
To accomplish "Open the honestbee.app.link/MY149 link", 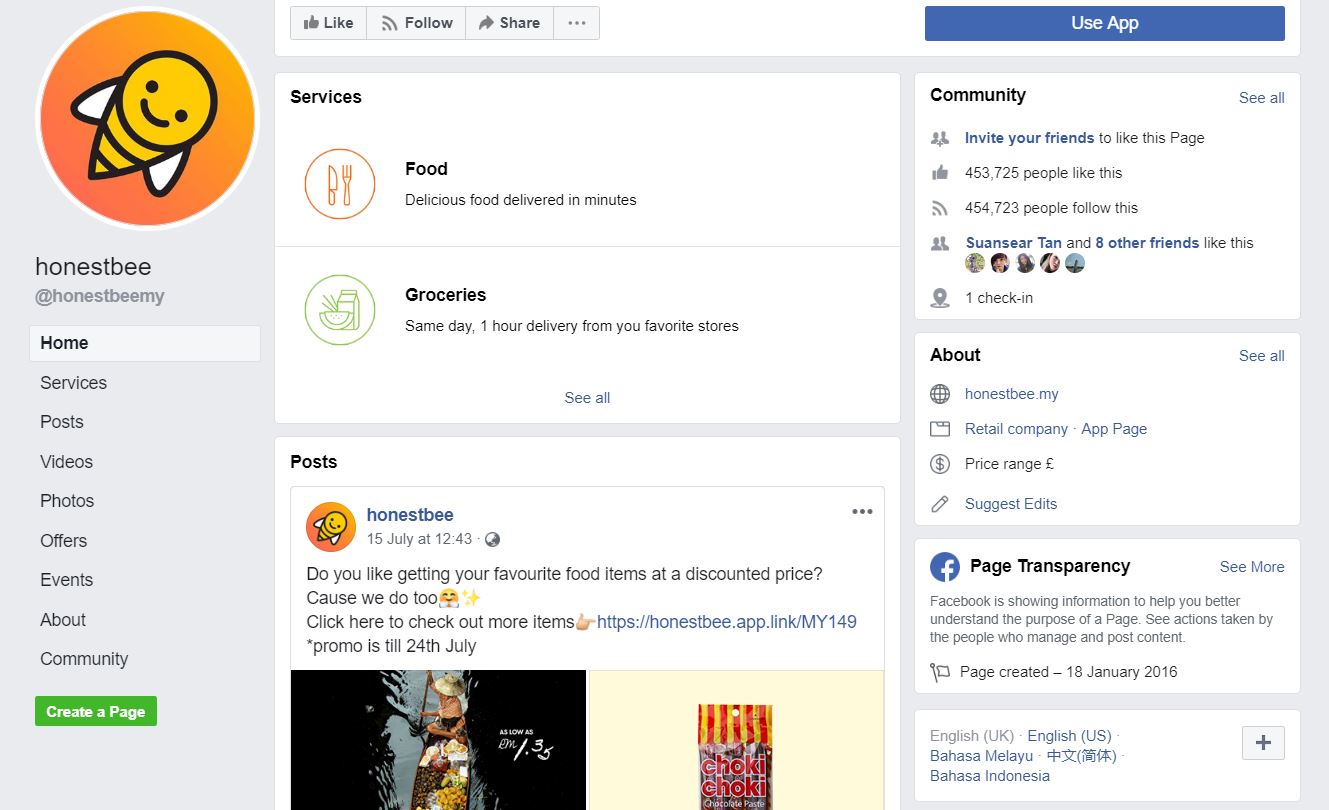I will tap(727, 622).
